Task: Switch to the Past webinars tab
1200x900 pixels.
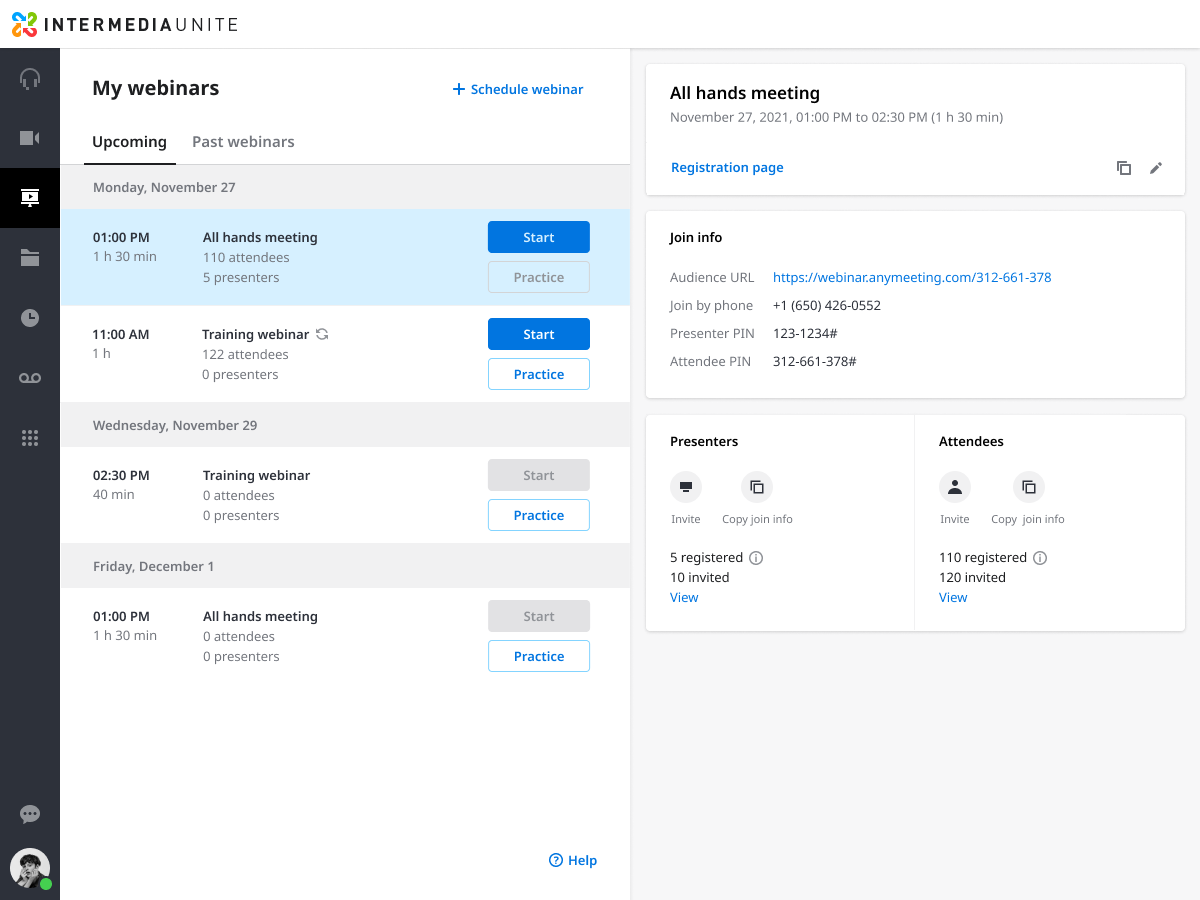Action: (x=243, y=141)
